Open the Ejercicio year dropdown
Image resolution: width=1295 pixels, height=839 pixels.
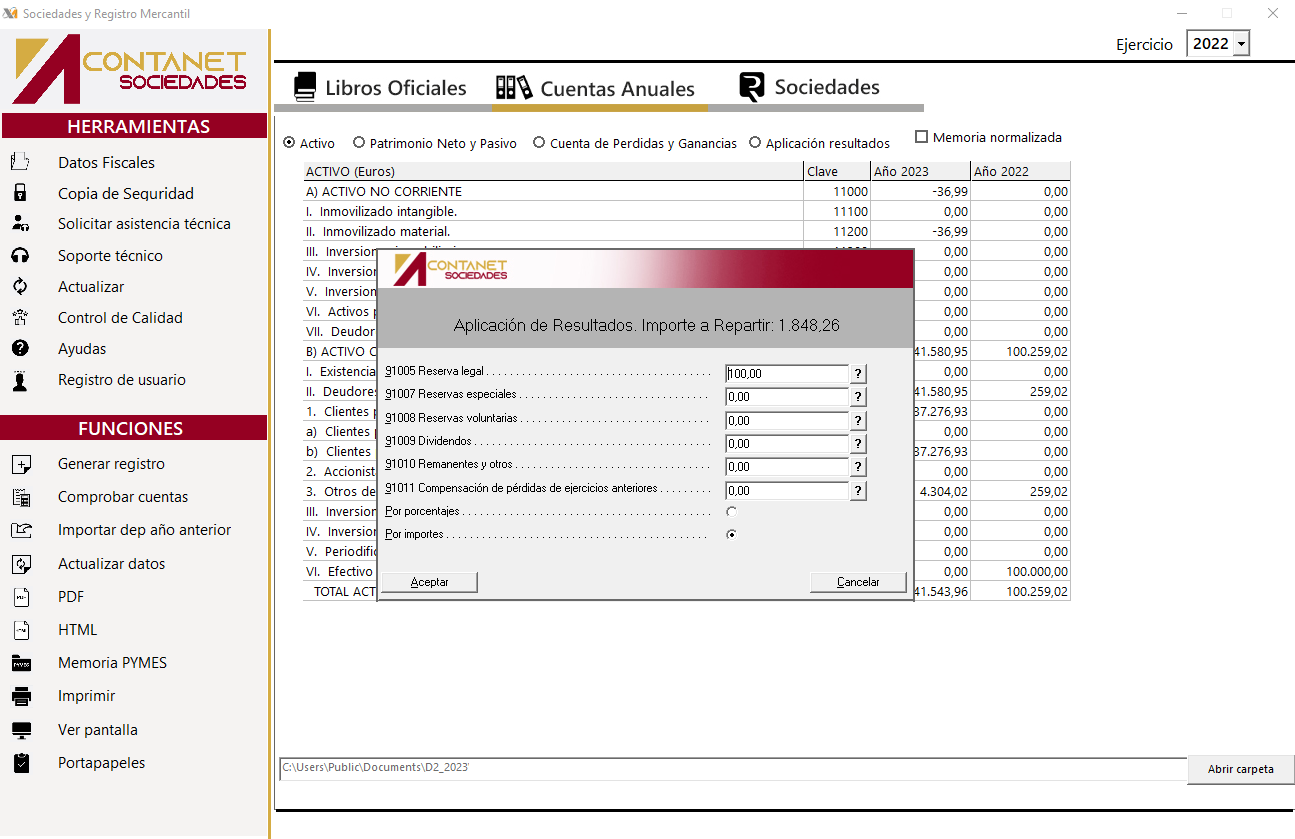[x=1241, y=44]
